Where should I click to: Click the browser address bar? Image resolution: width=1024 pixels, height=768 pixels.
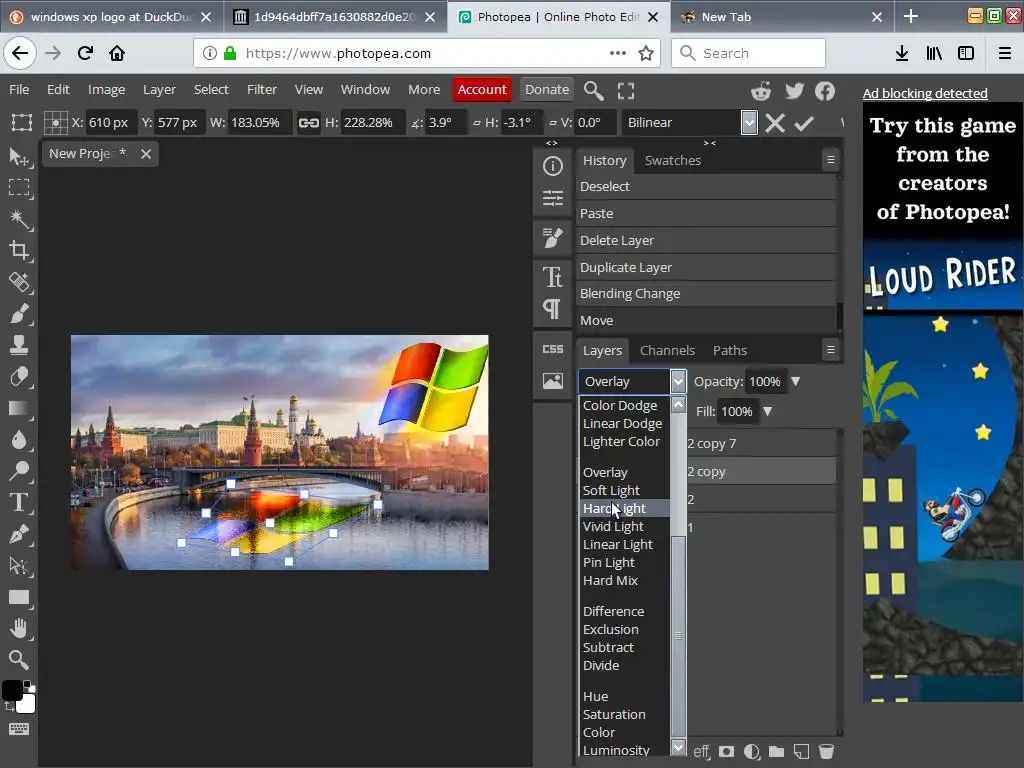coord(428,54)
